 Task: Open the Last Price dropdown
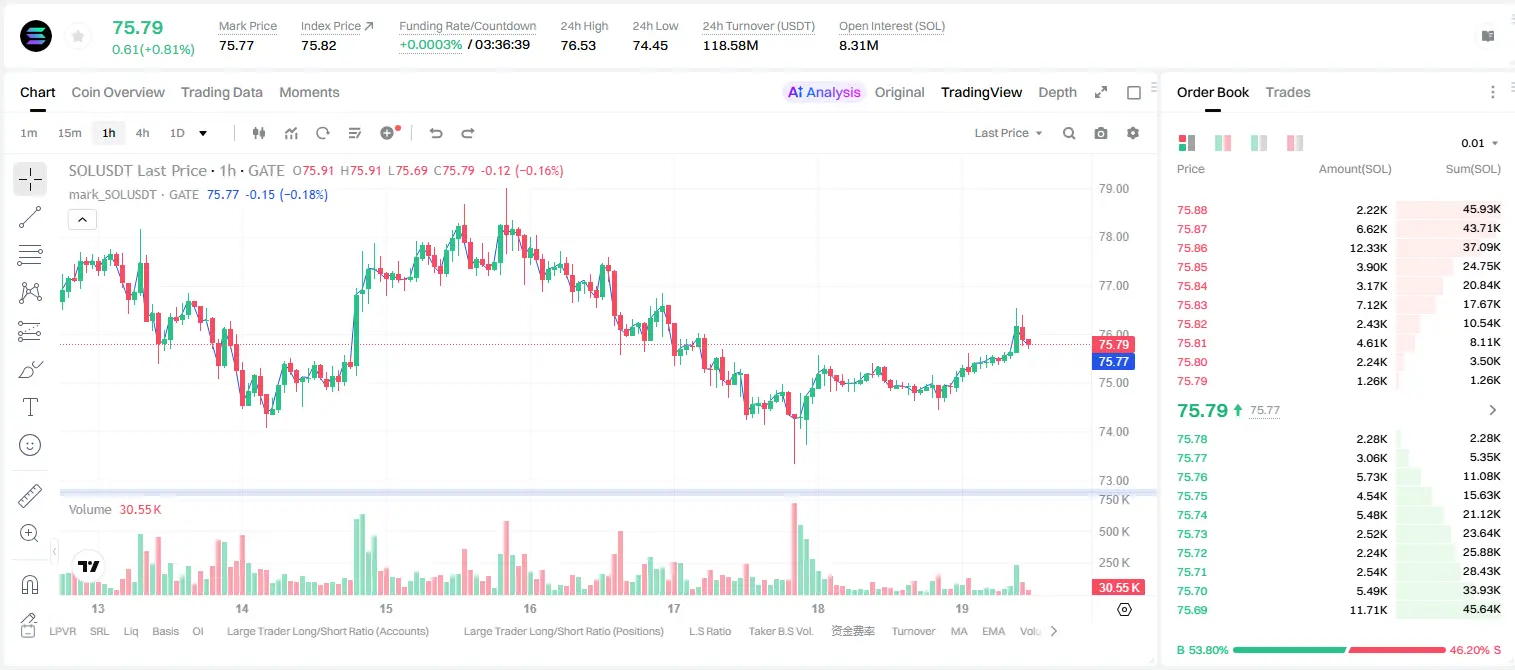(1008, 133)
